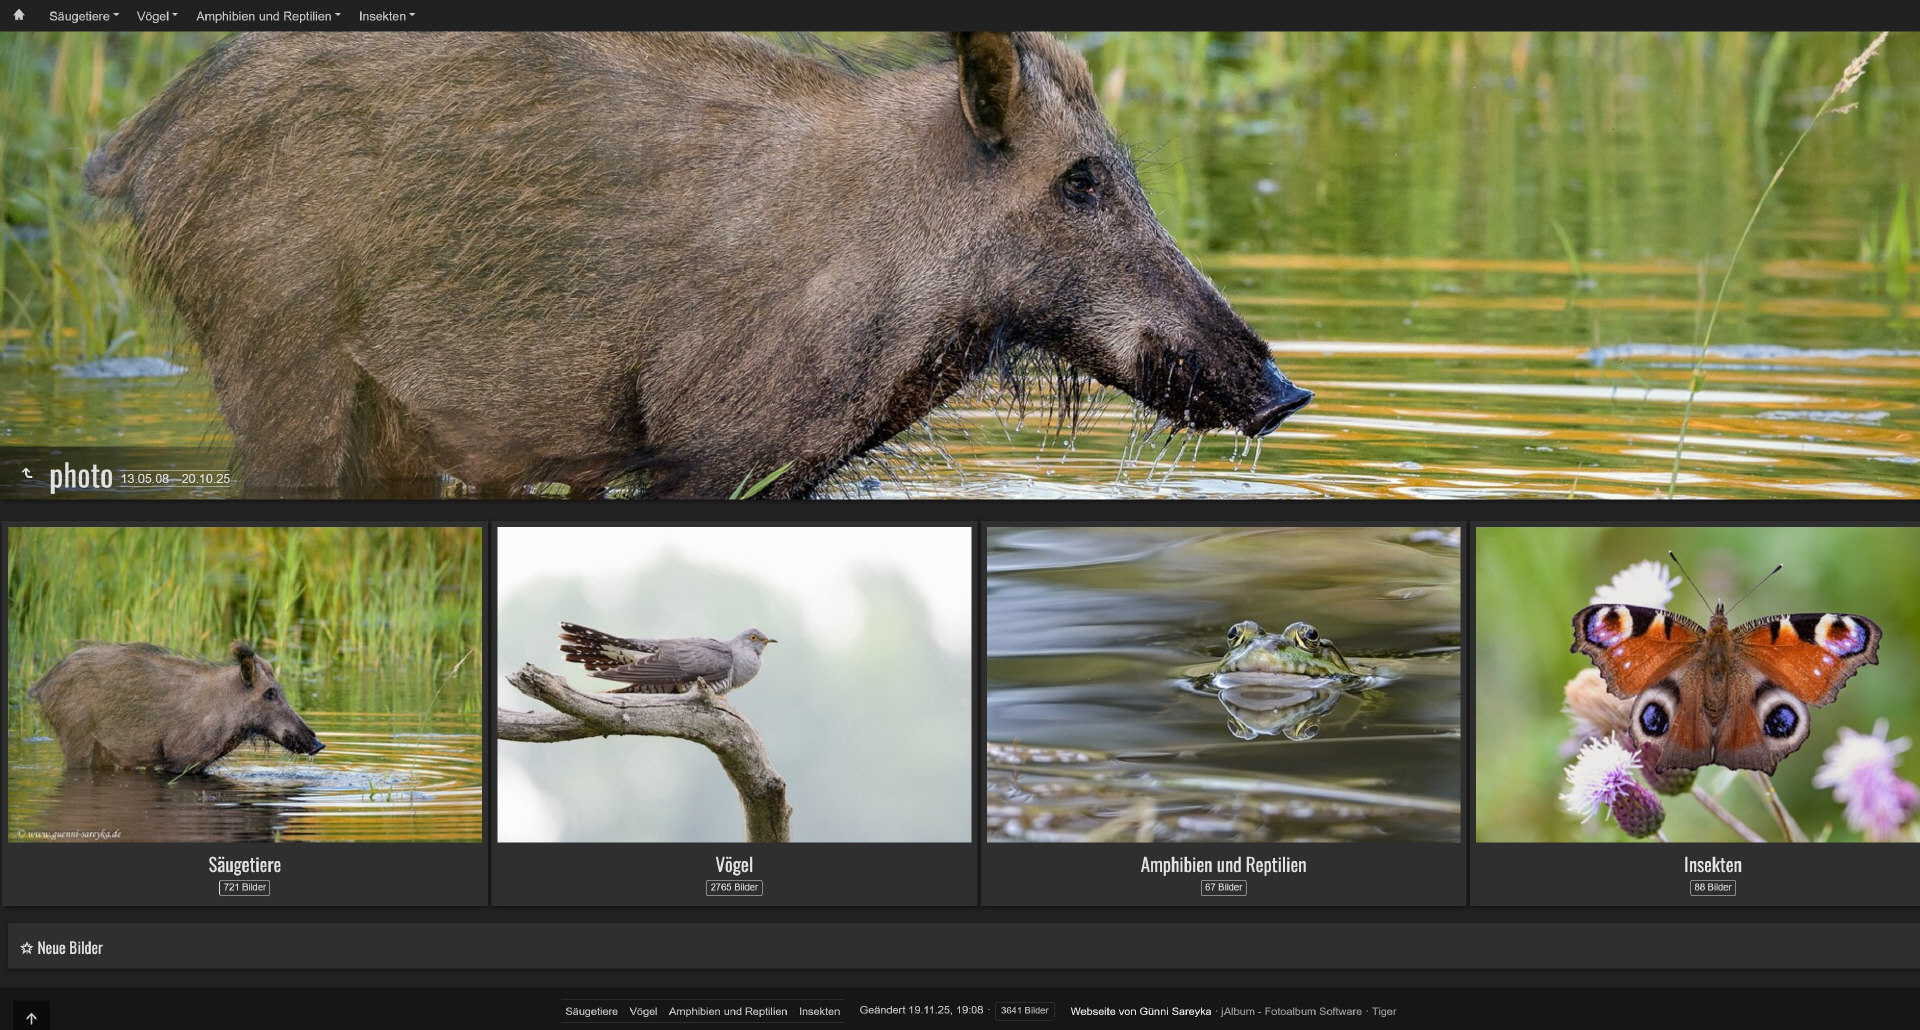Click the home icon in the top bar

point(18,15)
